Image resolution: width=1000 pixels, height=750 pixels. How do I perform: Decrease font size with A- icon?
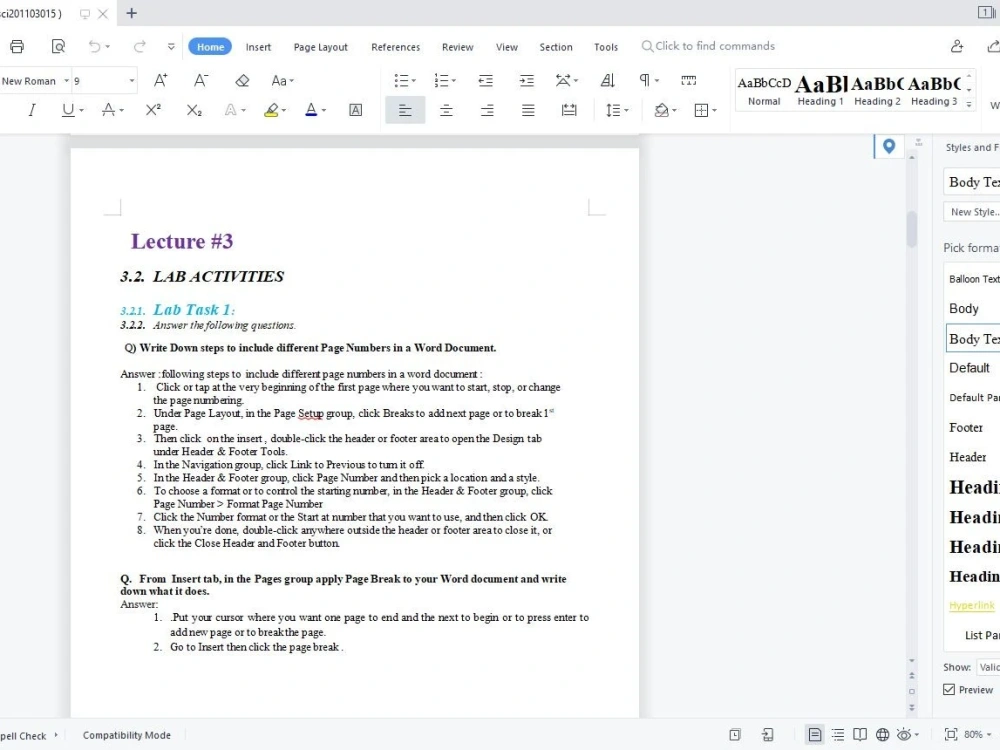coord(201,80)
